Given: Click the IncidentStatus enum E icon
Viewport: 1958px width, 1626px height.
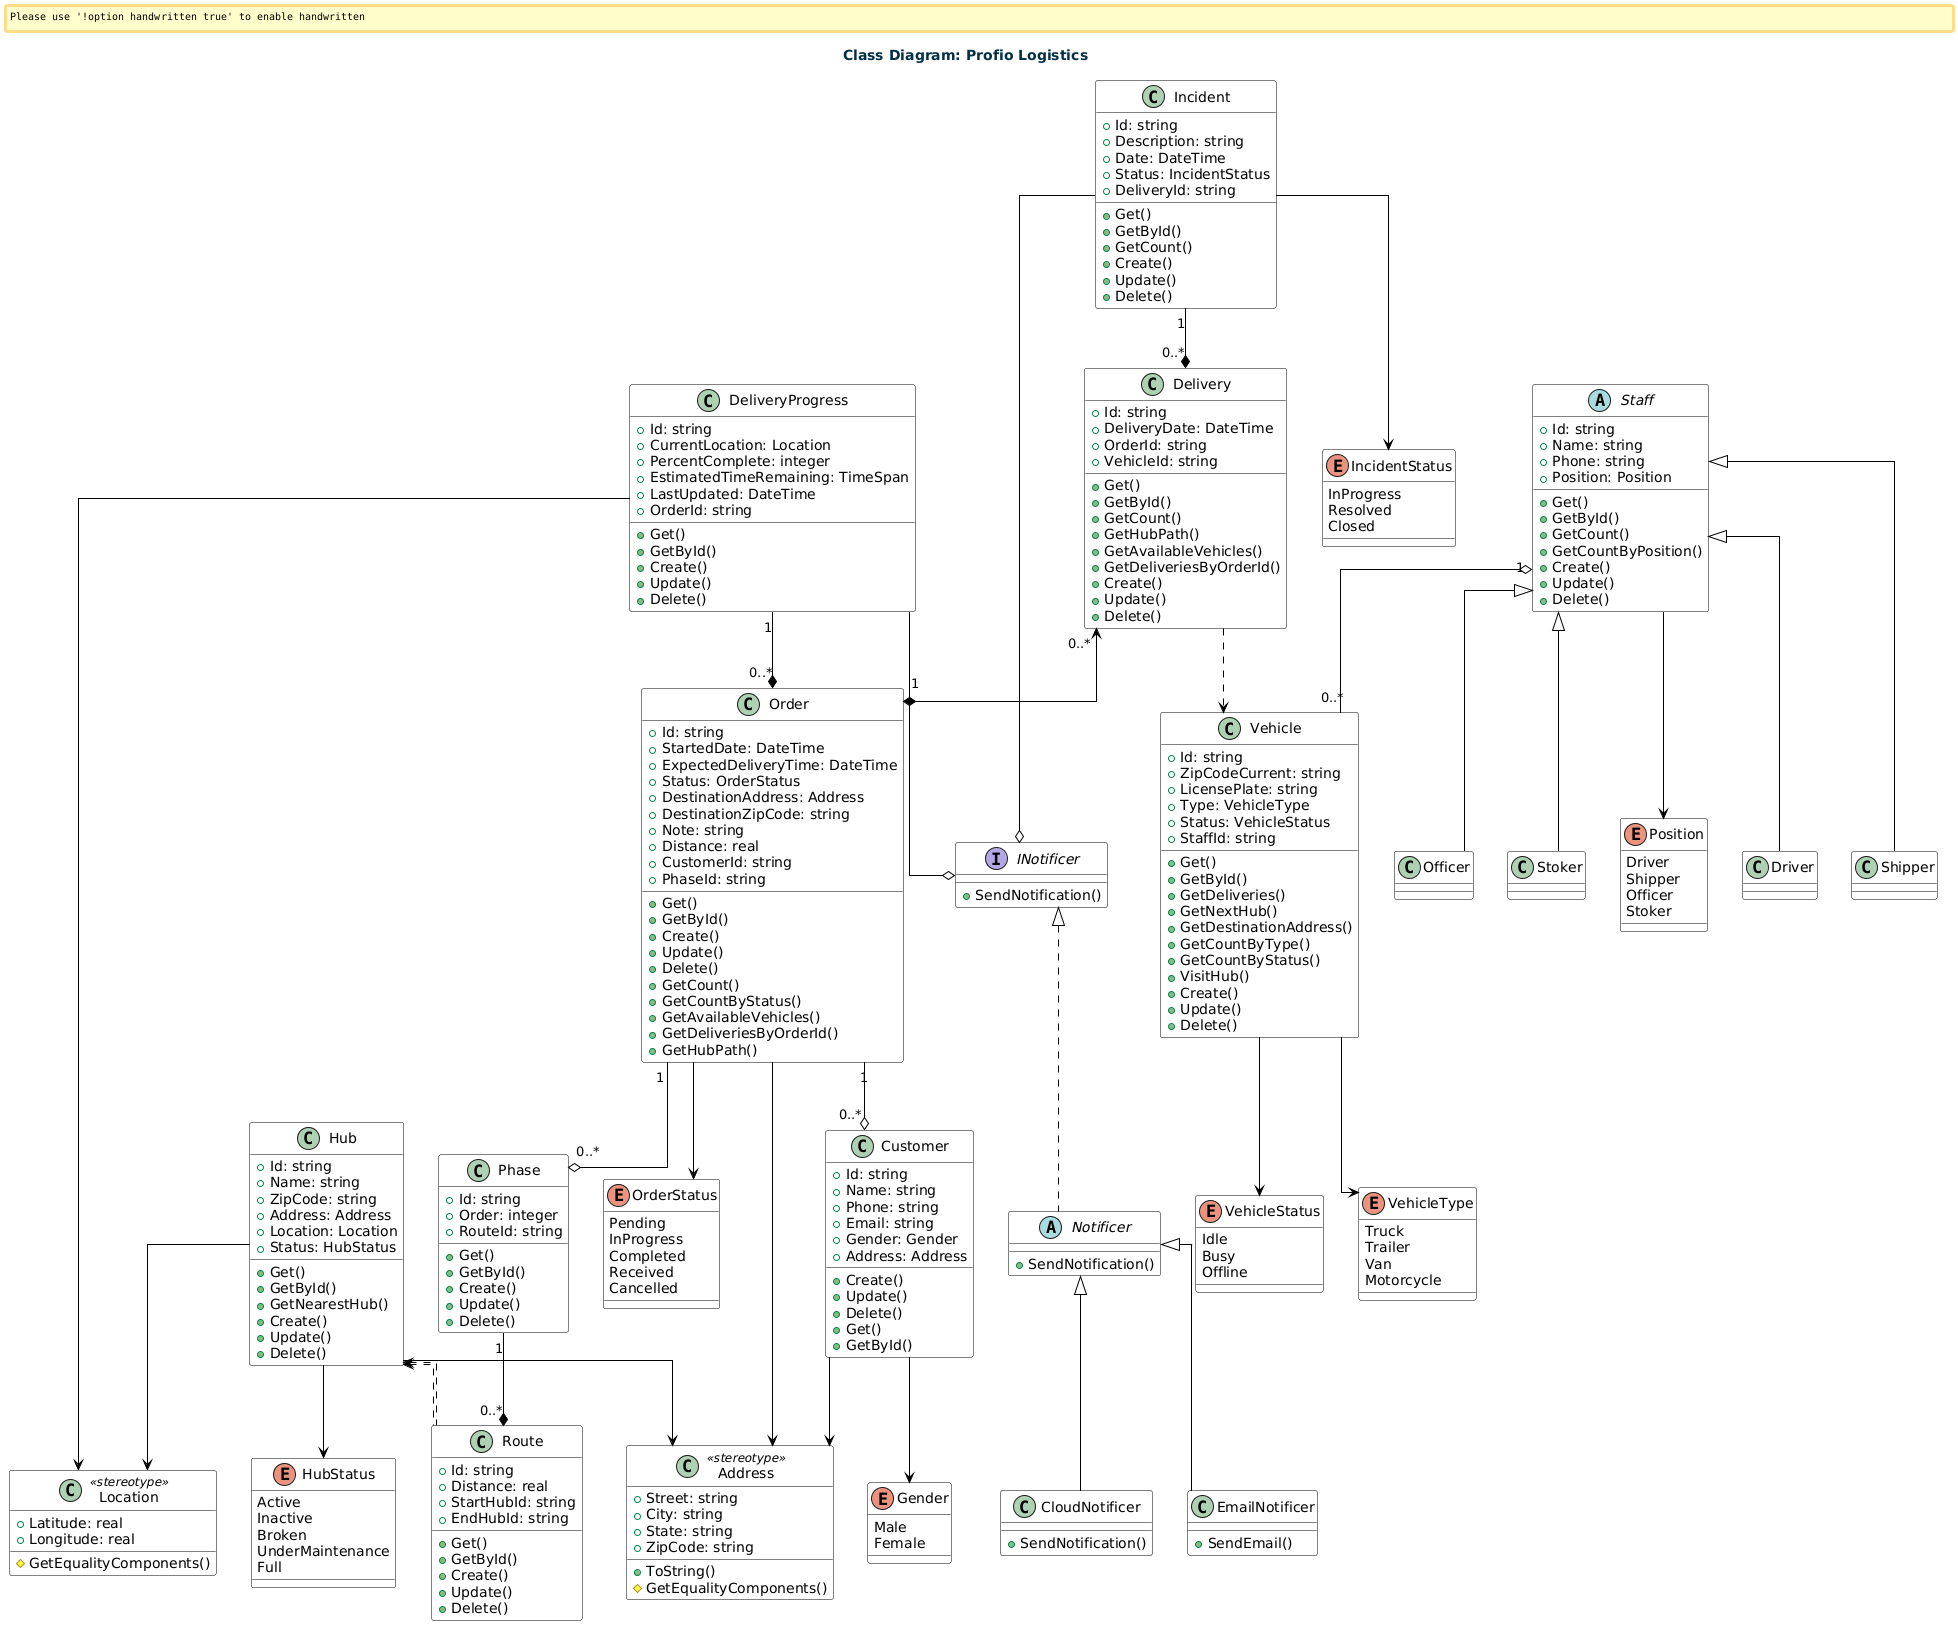Looking at the screenshot, I should [1337, 466].
